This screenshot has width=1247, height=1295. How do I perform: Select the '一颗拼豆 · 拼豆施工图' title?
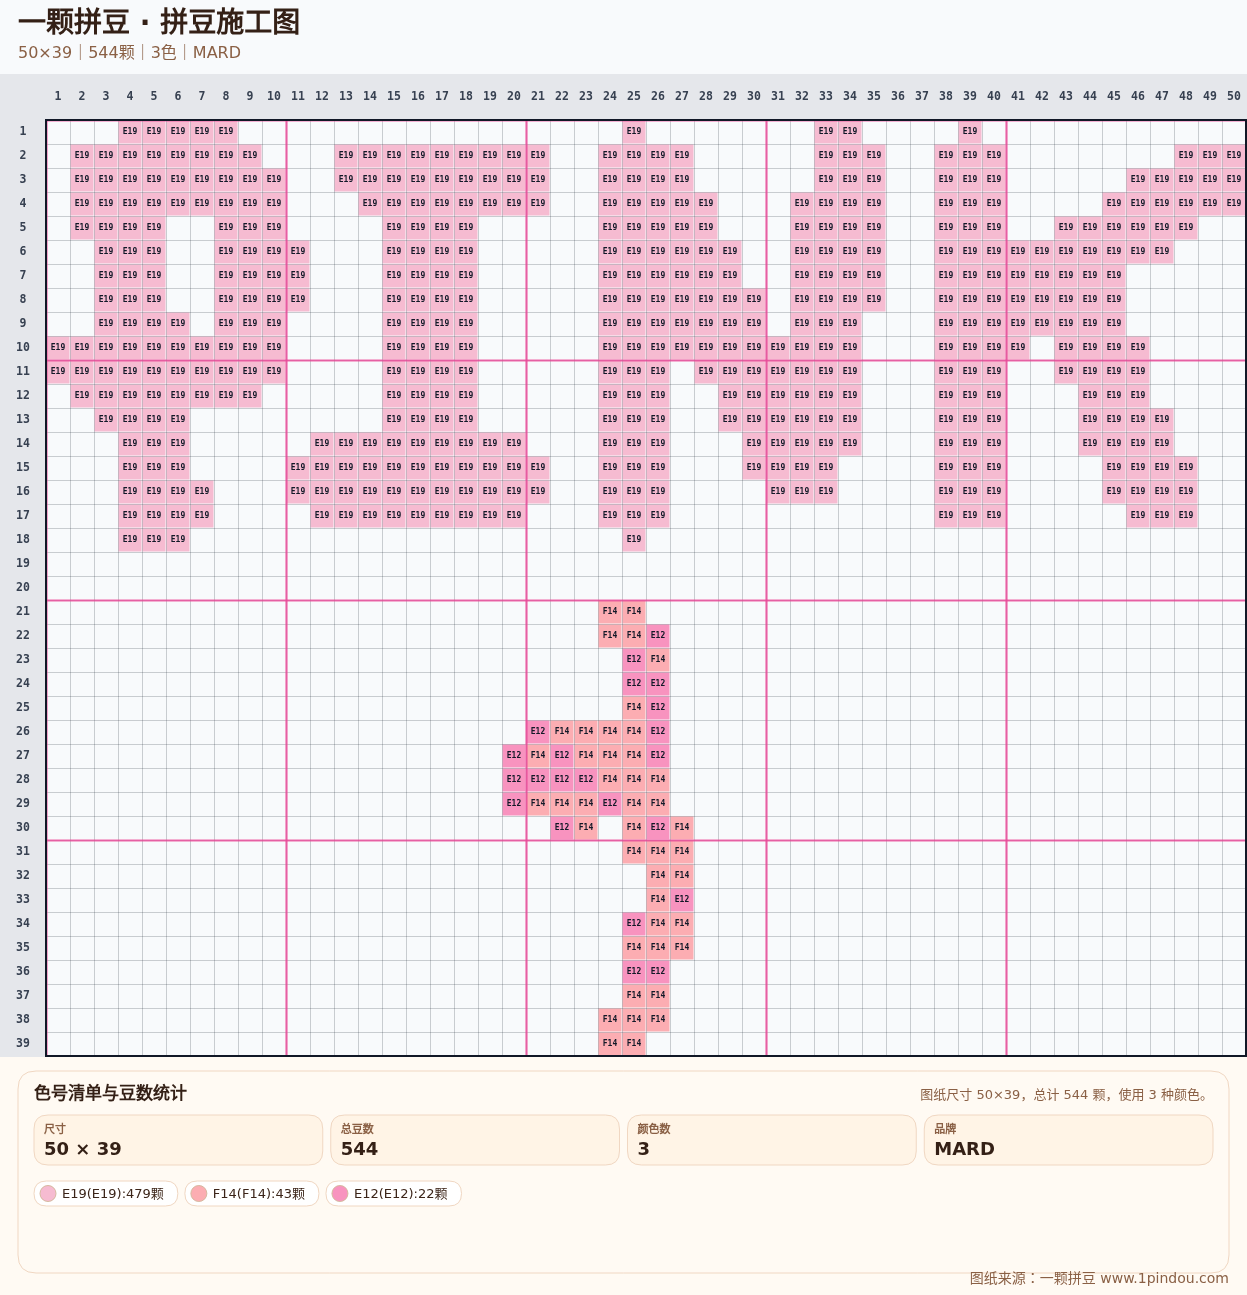point(159,22)
